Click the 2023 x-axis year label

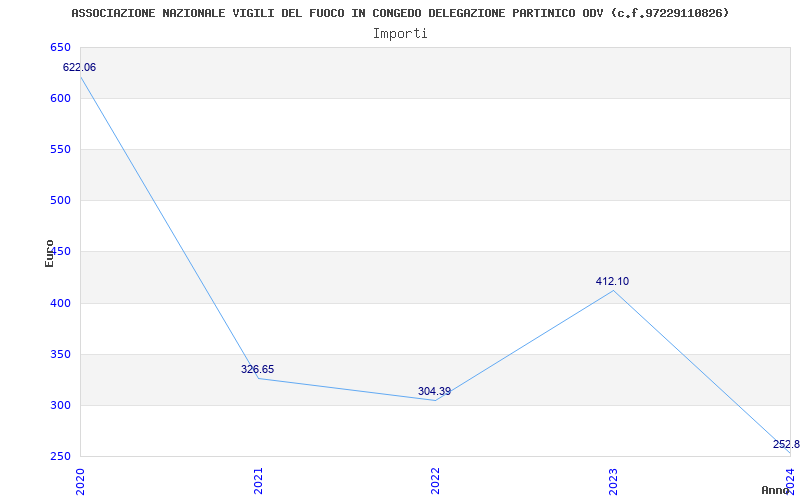[x=613, y=482]
